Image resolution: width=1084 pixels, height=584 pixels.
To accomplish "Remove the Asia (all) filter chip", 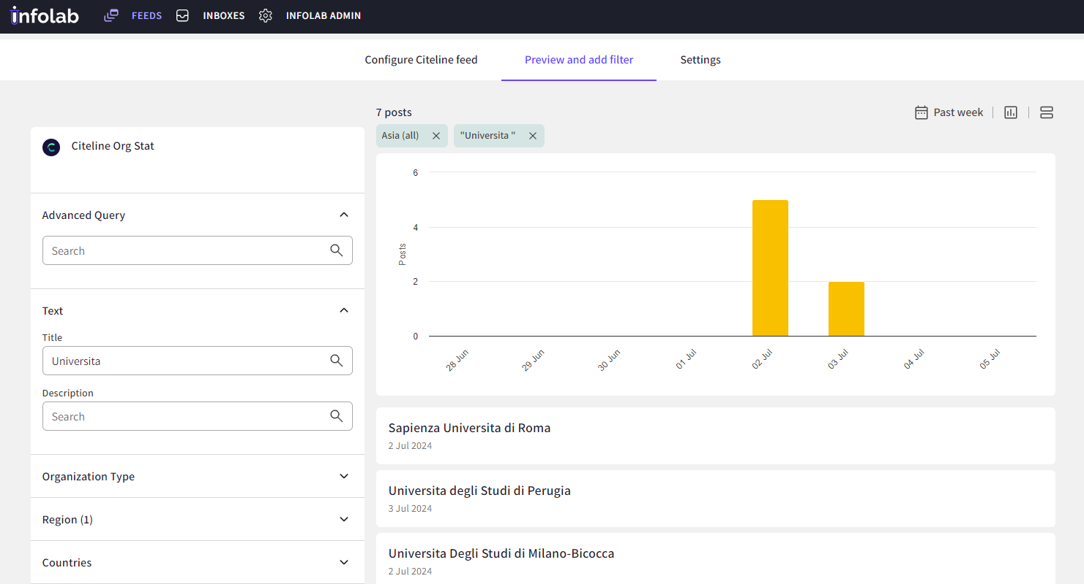I will [436, 136].
